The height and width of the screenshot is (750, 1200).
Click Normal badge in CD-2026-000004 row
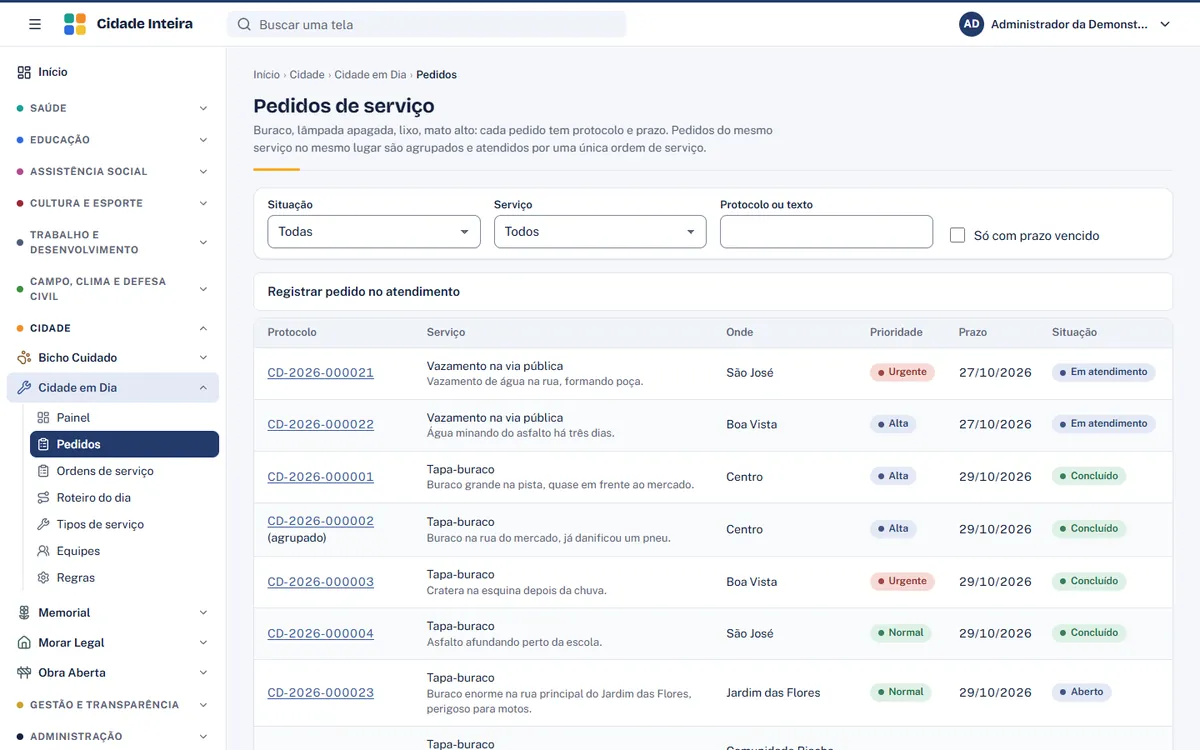tap(900, 633)
